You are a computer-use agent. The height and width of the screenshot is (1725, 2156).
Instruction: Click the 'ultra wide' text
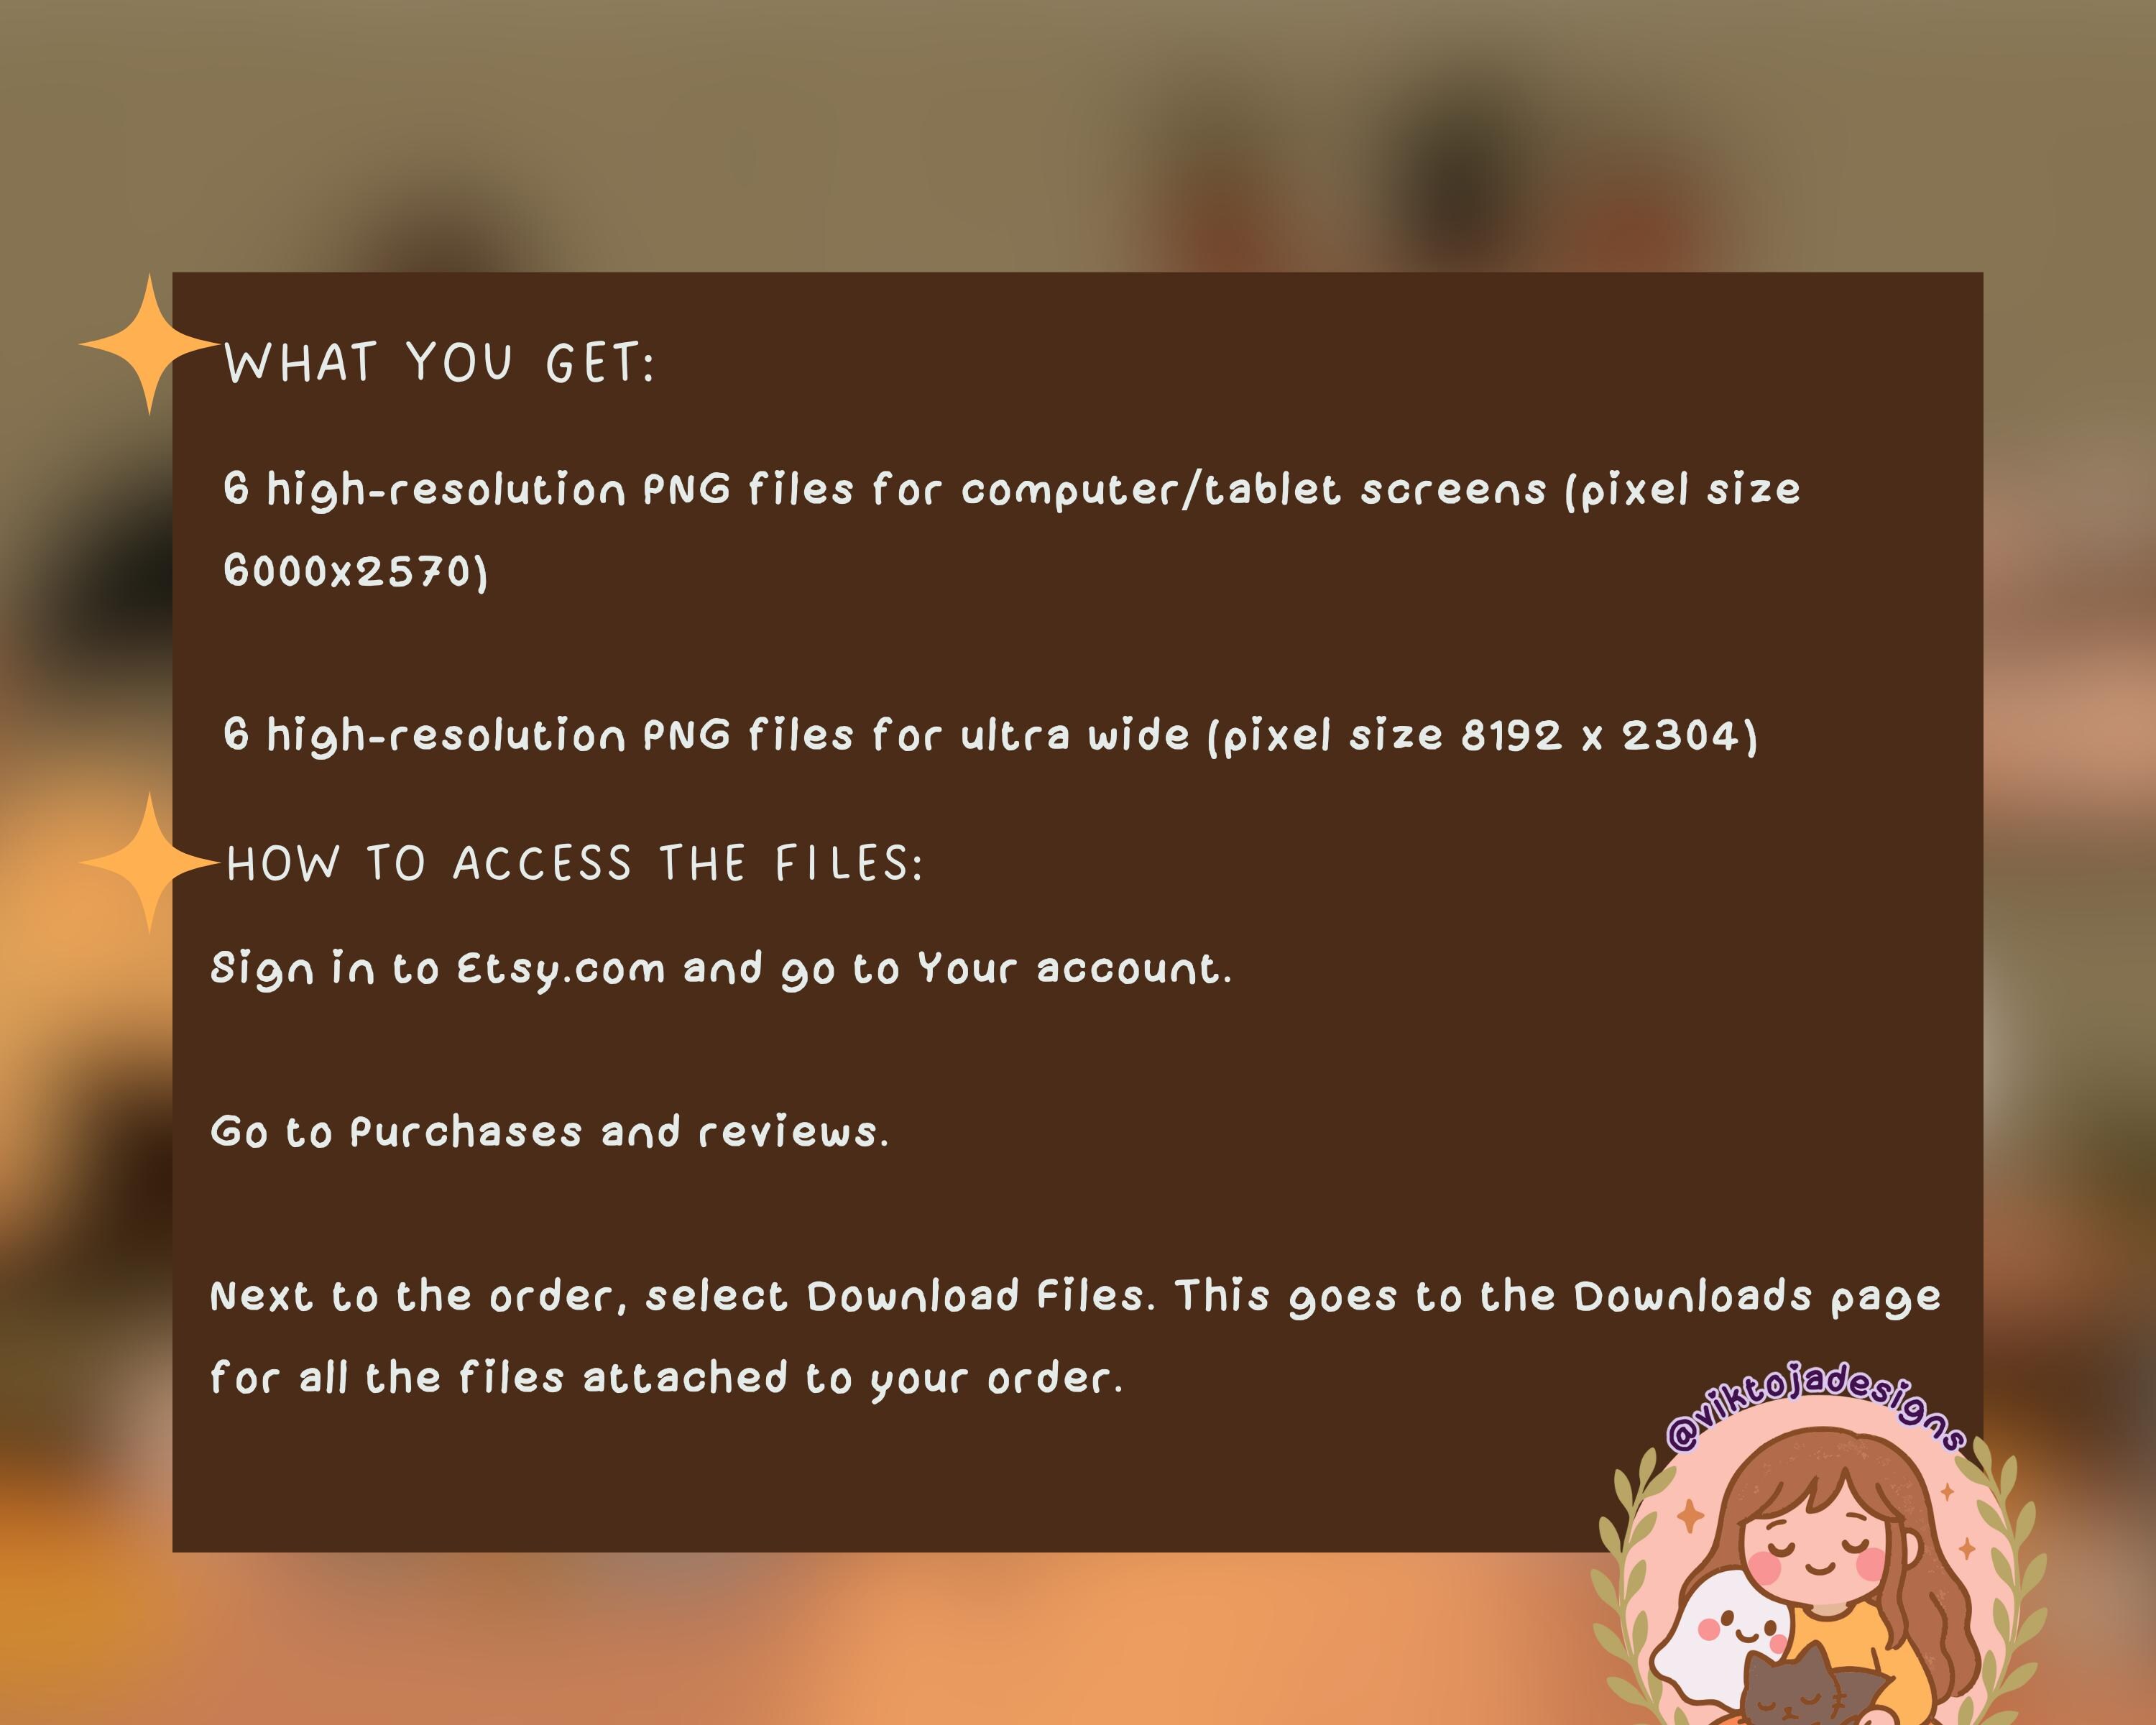(1075, 735)
